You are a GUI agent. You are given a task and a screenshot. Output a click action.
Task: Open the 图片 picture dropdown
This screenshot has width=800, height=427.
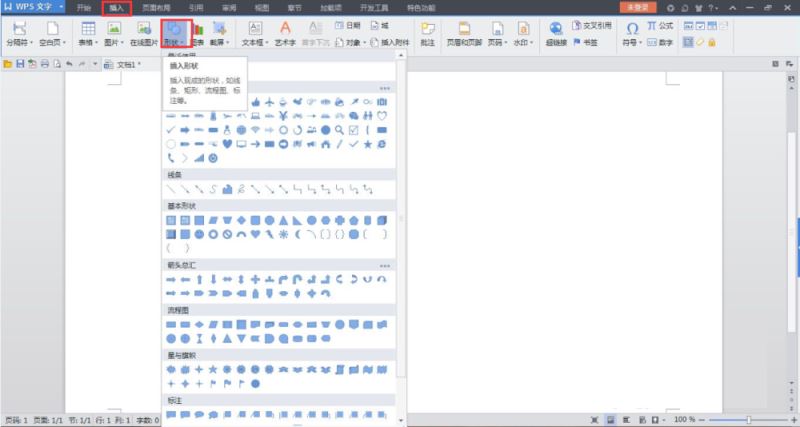[x=114, y=34]
